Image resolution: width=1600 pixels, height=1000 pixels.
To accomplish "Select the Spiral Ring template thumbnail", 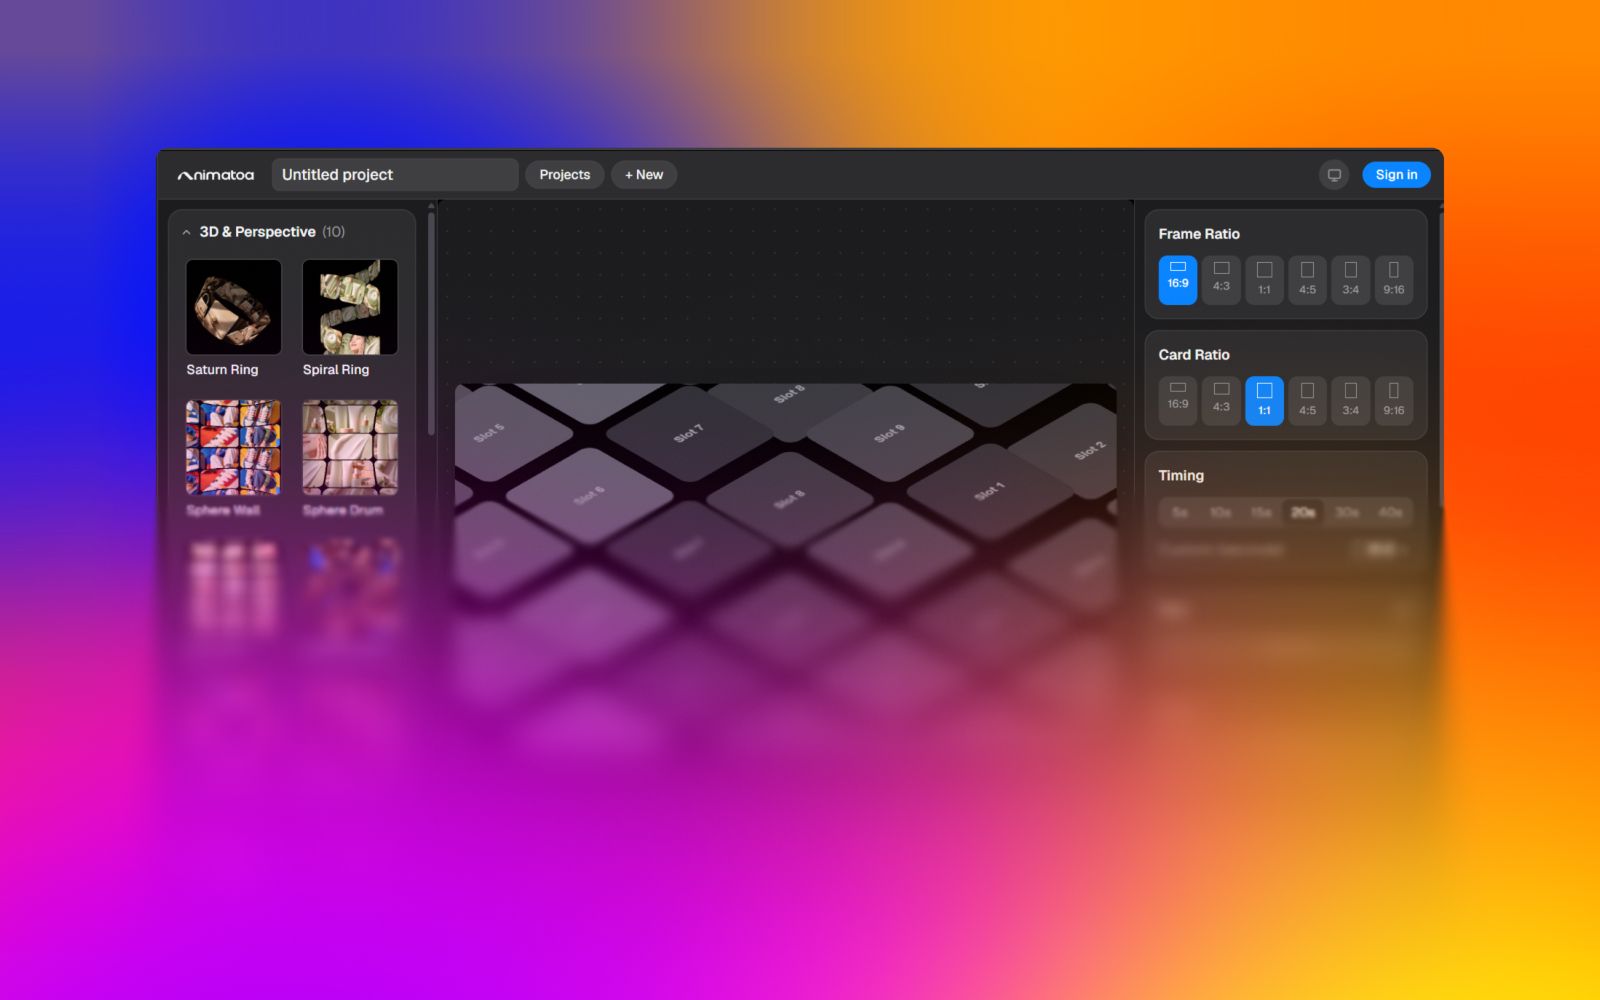I will click(350, 307).
